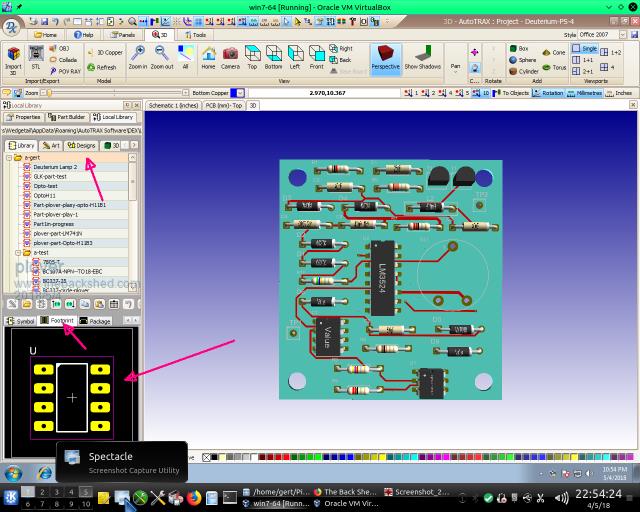Select Deuterium Lamp 2 library item
The width and height of the screenshot is (640, 512).
(x=55, y=167)
